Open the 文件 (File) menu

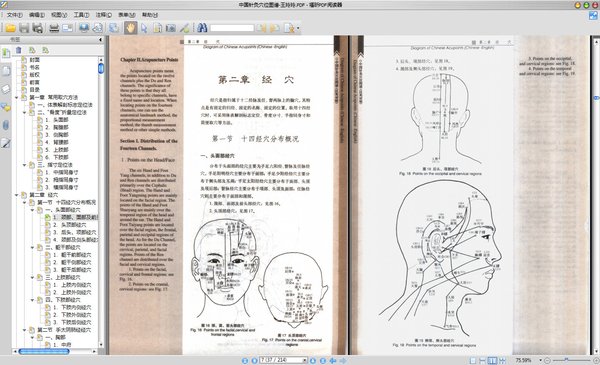(15, 15)
